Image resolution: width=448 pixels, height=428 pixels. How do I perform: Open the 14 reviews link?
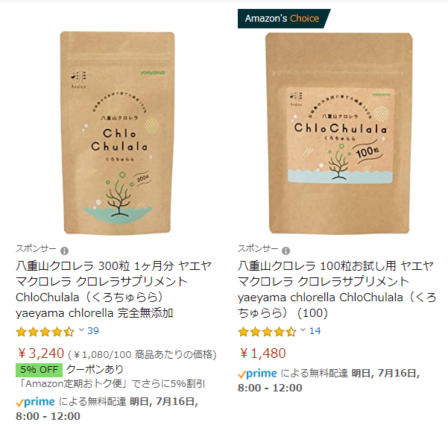click(x=315, y=331)
